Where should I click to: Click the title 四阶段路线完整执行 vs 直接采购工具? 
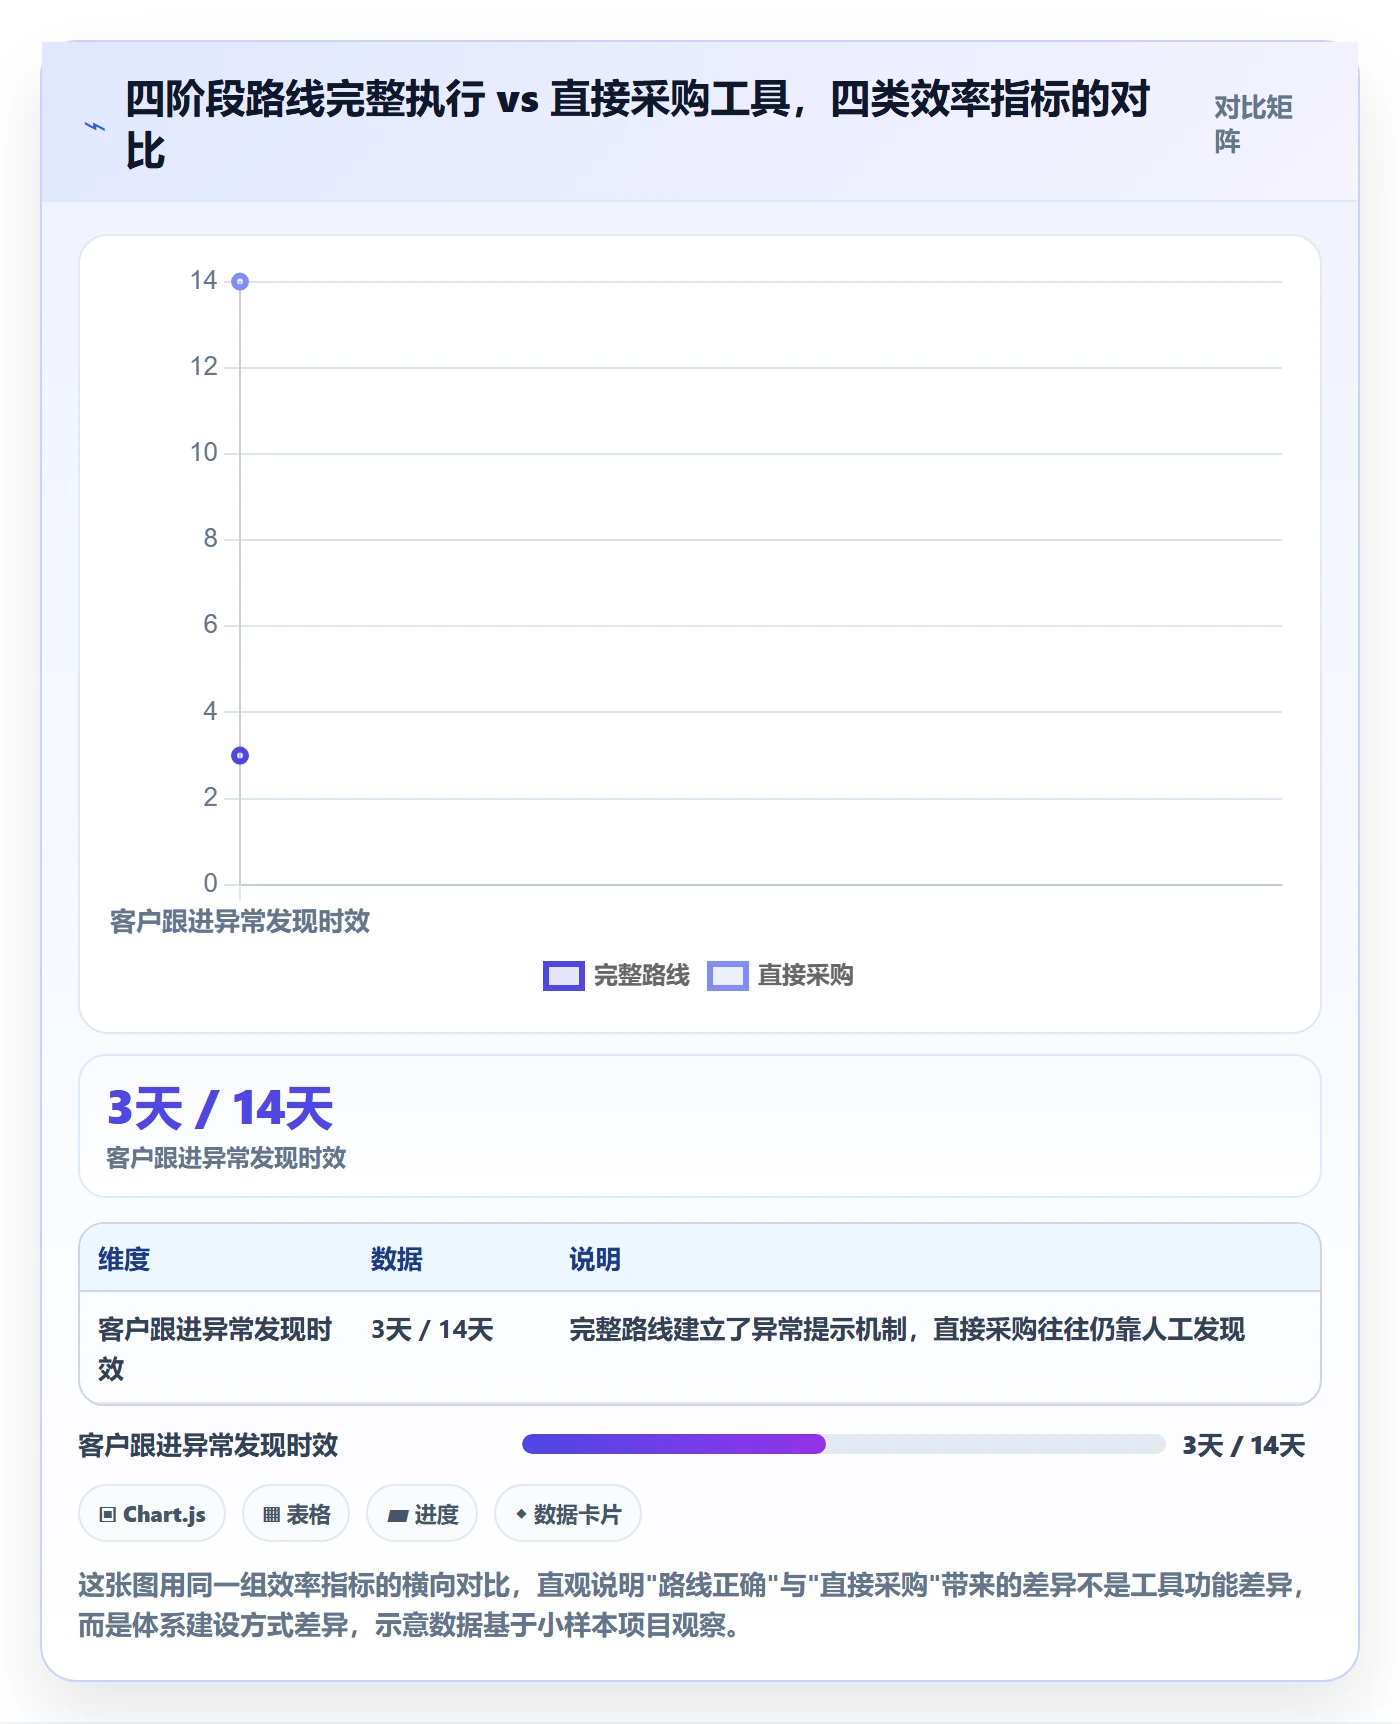click(638, 125)
